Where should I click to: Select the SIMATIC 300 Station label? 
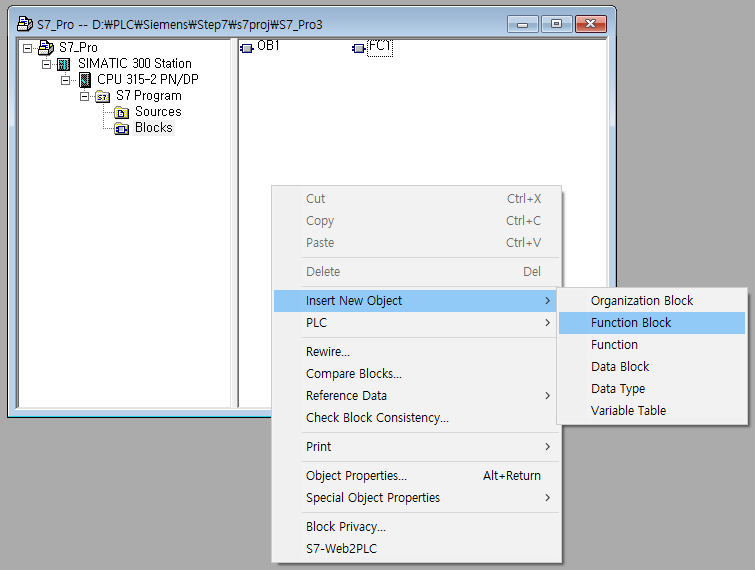point(135,64)
